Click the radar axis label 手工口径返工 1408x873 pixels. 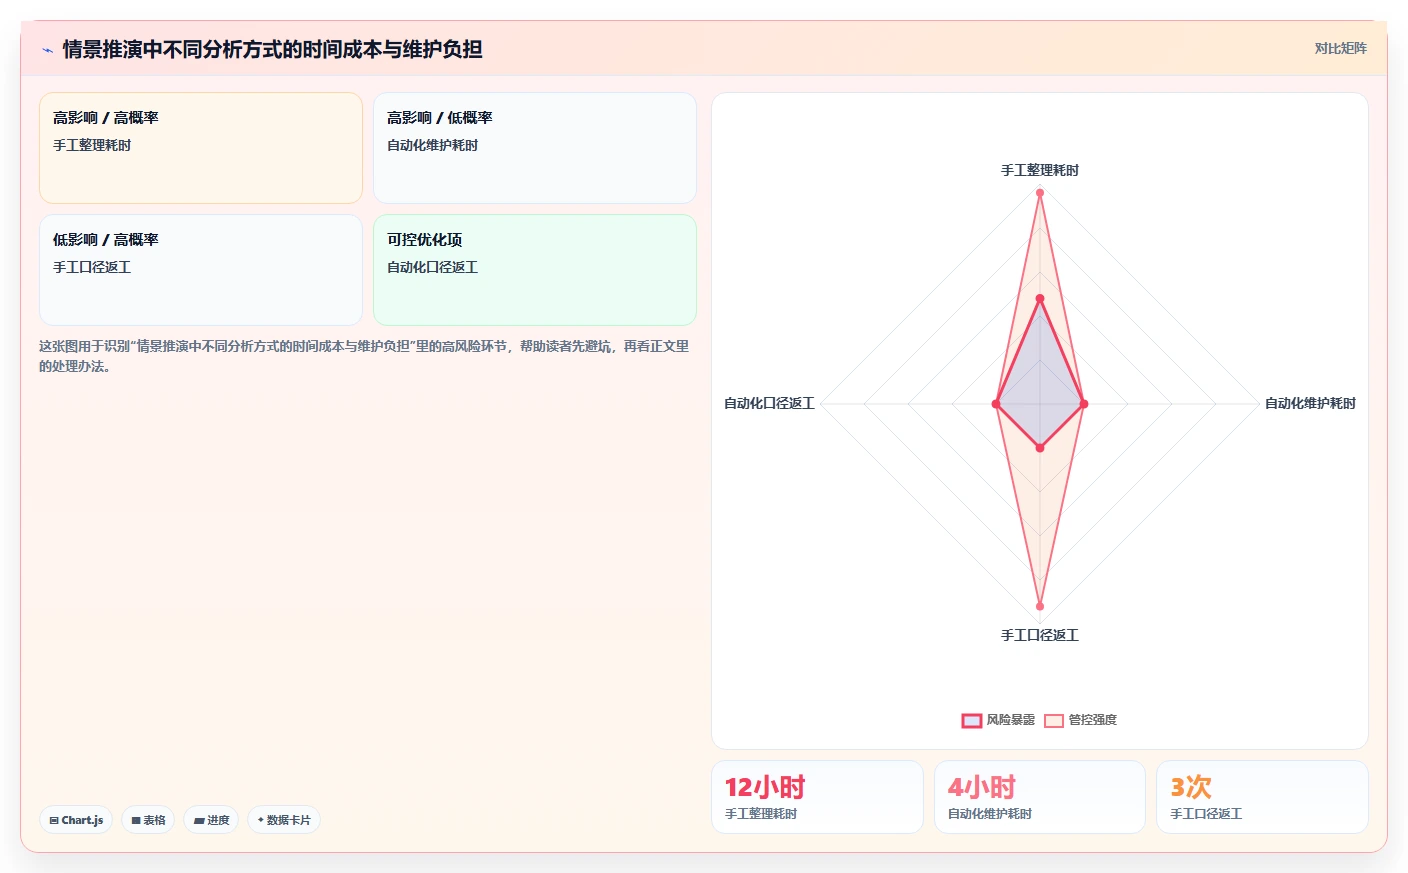click(1040, 635)
